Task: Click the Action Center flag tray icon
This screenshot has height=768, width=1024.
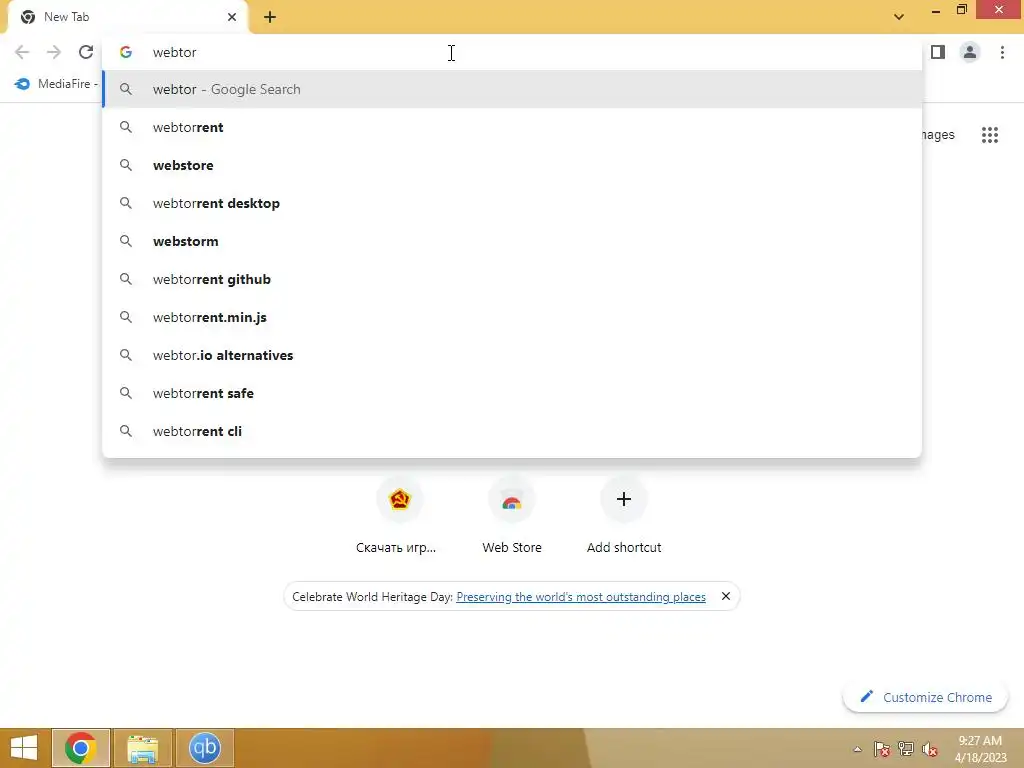Action: [882, 749]
